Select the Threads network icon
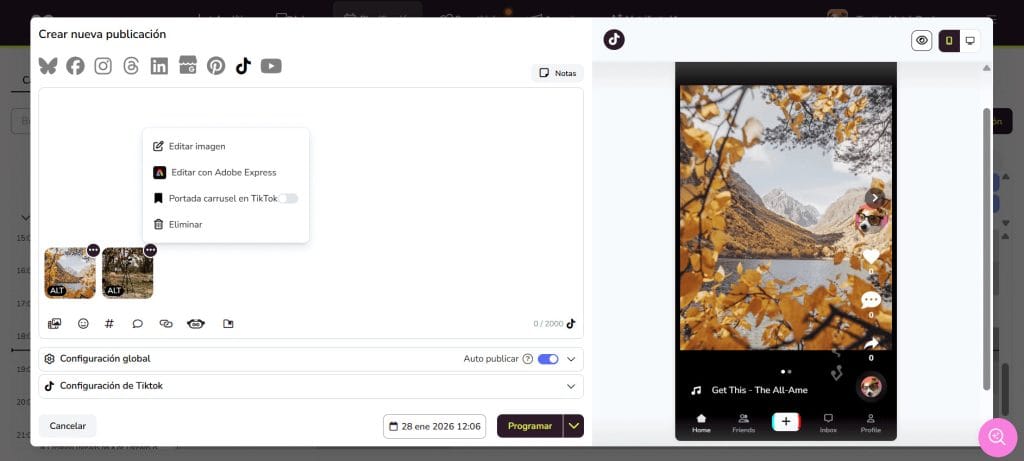The height and width of the screenshot is (461, 1024). (x=131, y=66)
